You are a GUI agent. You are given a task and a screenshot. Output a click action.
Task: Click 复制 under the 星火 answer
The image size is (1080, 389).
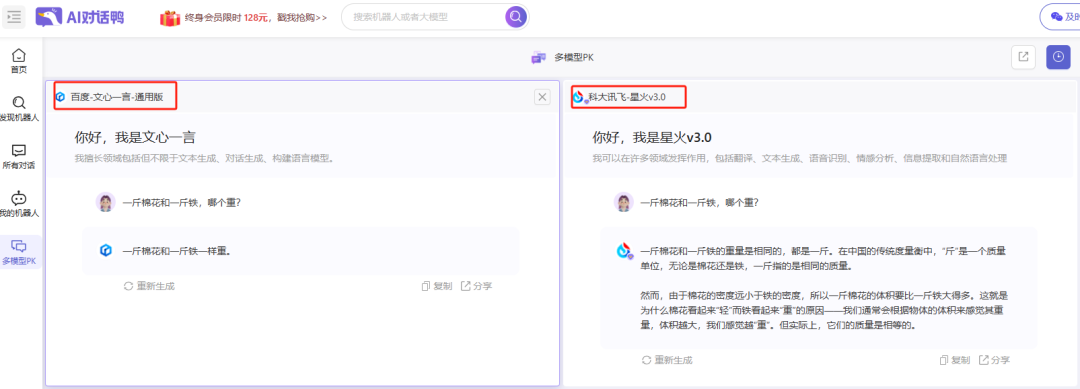click(x=955, y=360)
